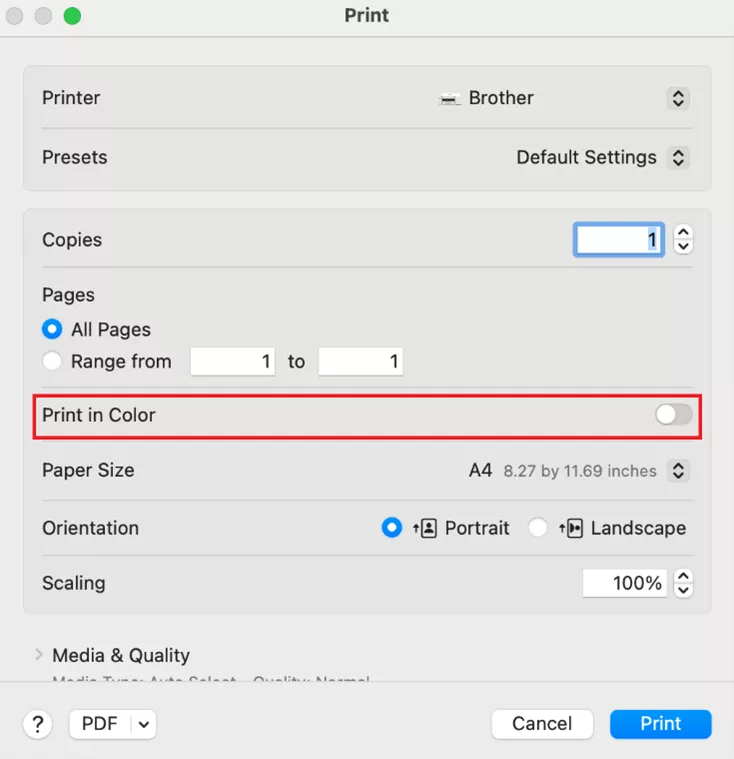Screen dimensions: 734x759
Task: Click the 8.27 by 11.69 inches text
Action: tap(580, 471)
